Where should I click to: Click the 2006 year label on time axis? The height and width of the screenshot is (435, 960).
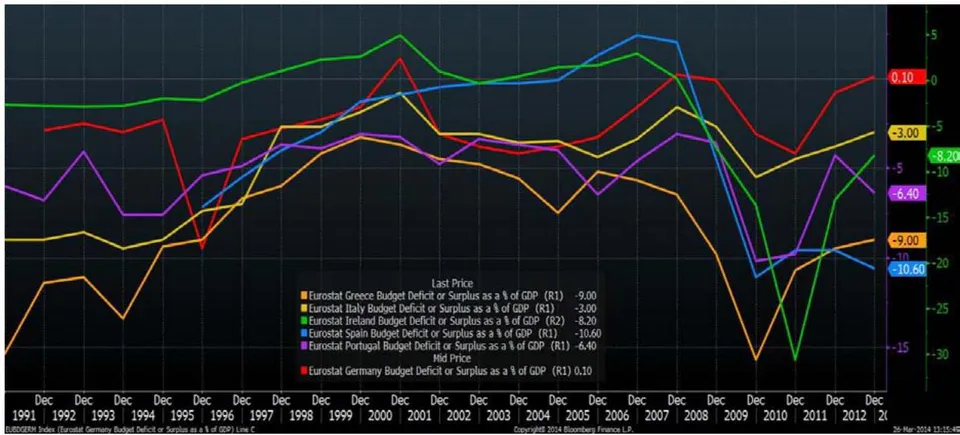click(618, 416)
